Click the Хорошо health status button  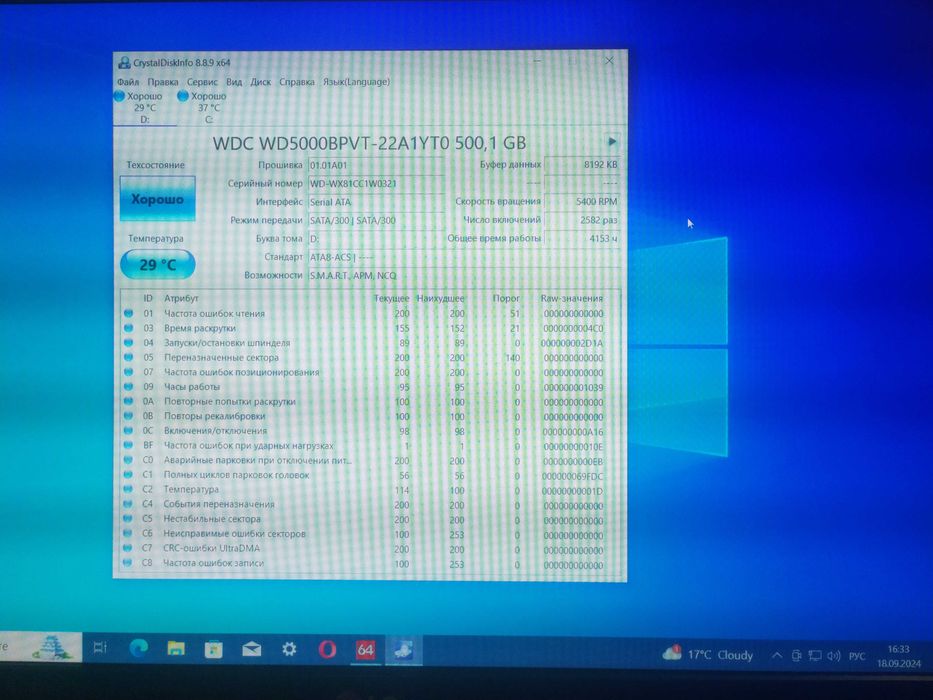pyautogui.click(x=157, y=199)
